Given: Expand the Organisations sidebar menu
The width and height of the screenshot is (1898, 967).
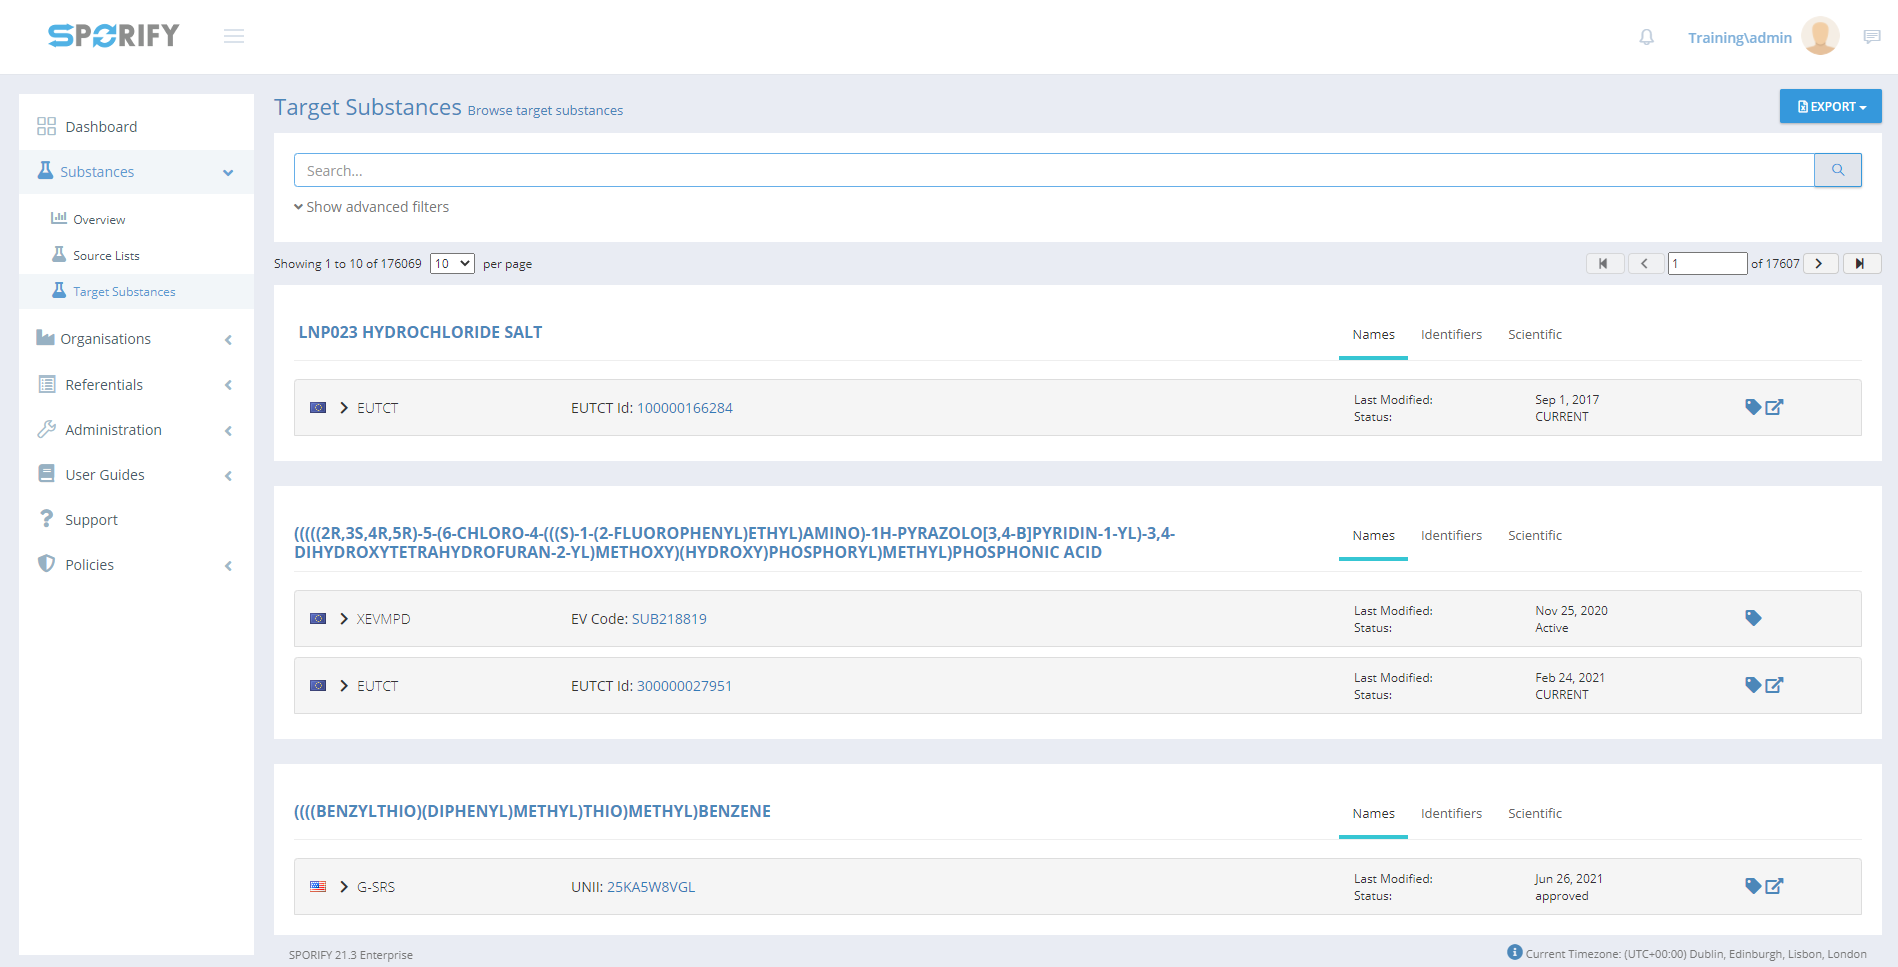Looking at the screenshot, I should (135, 339).
